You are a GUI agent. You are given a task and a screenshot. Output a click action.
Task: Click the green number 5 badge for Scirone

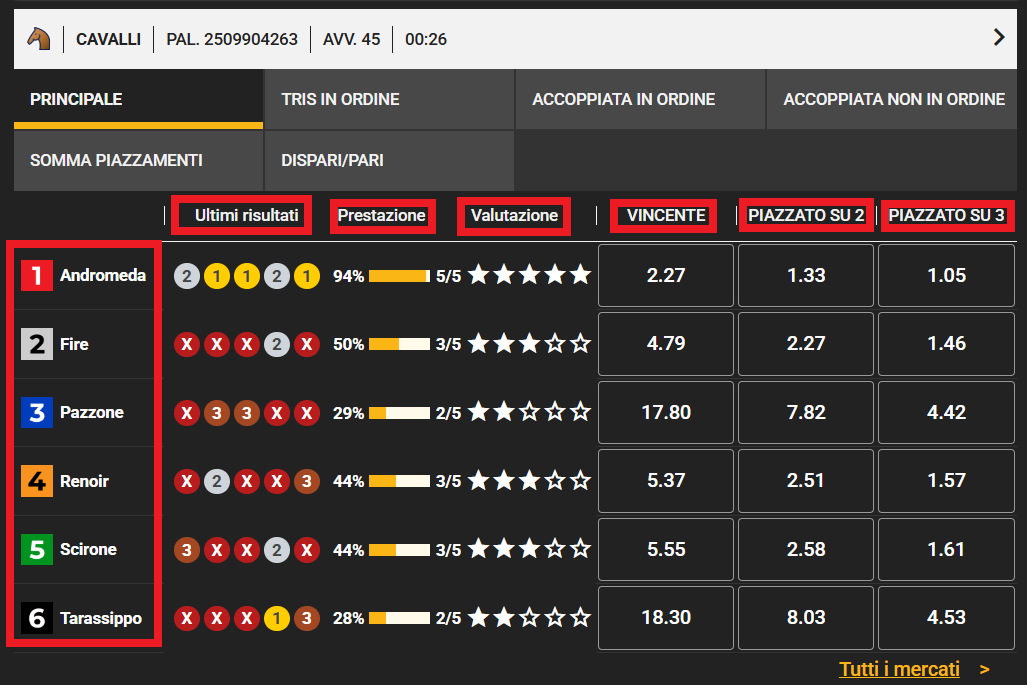point(37,549)
